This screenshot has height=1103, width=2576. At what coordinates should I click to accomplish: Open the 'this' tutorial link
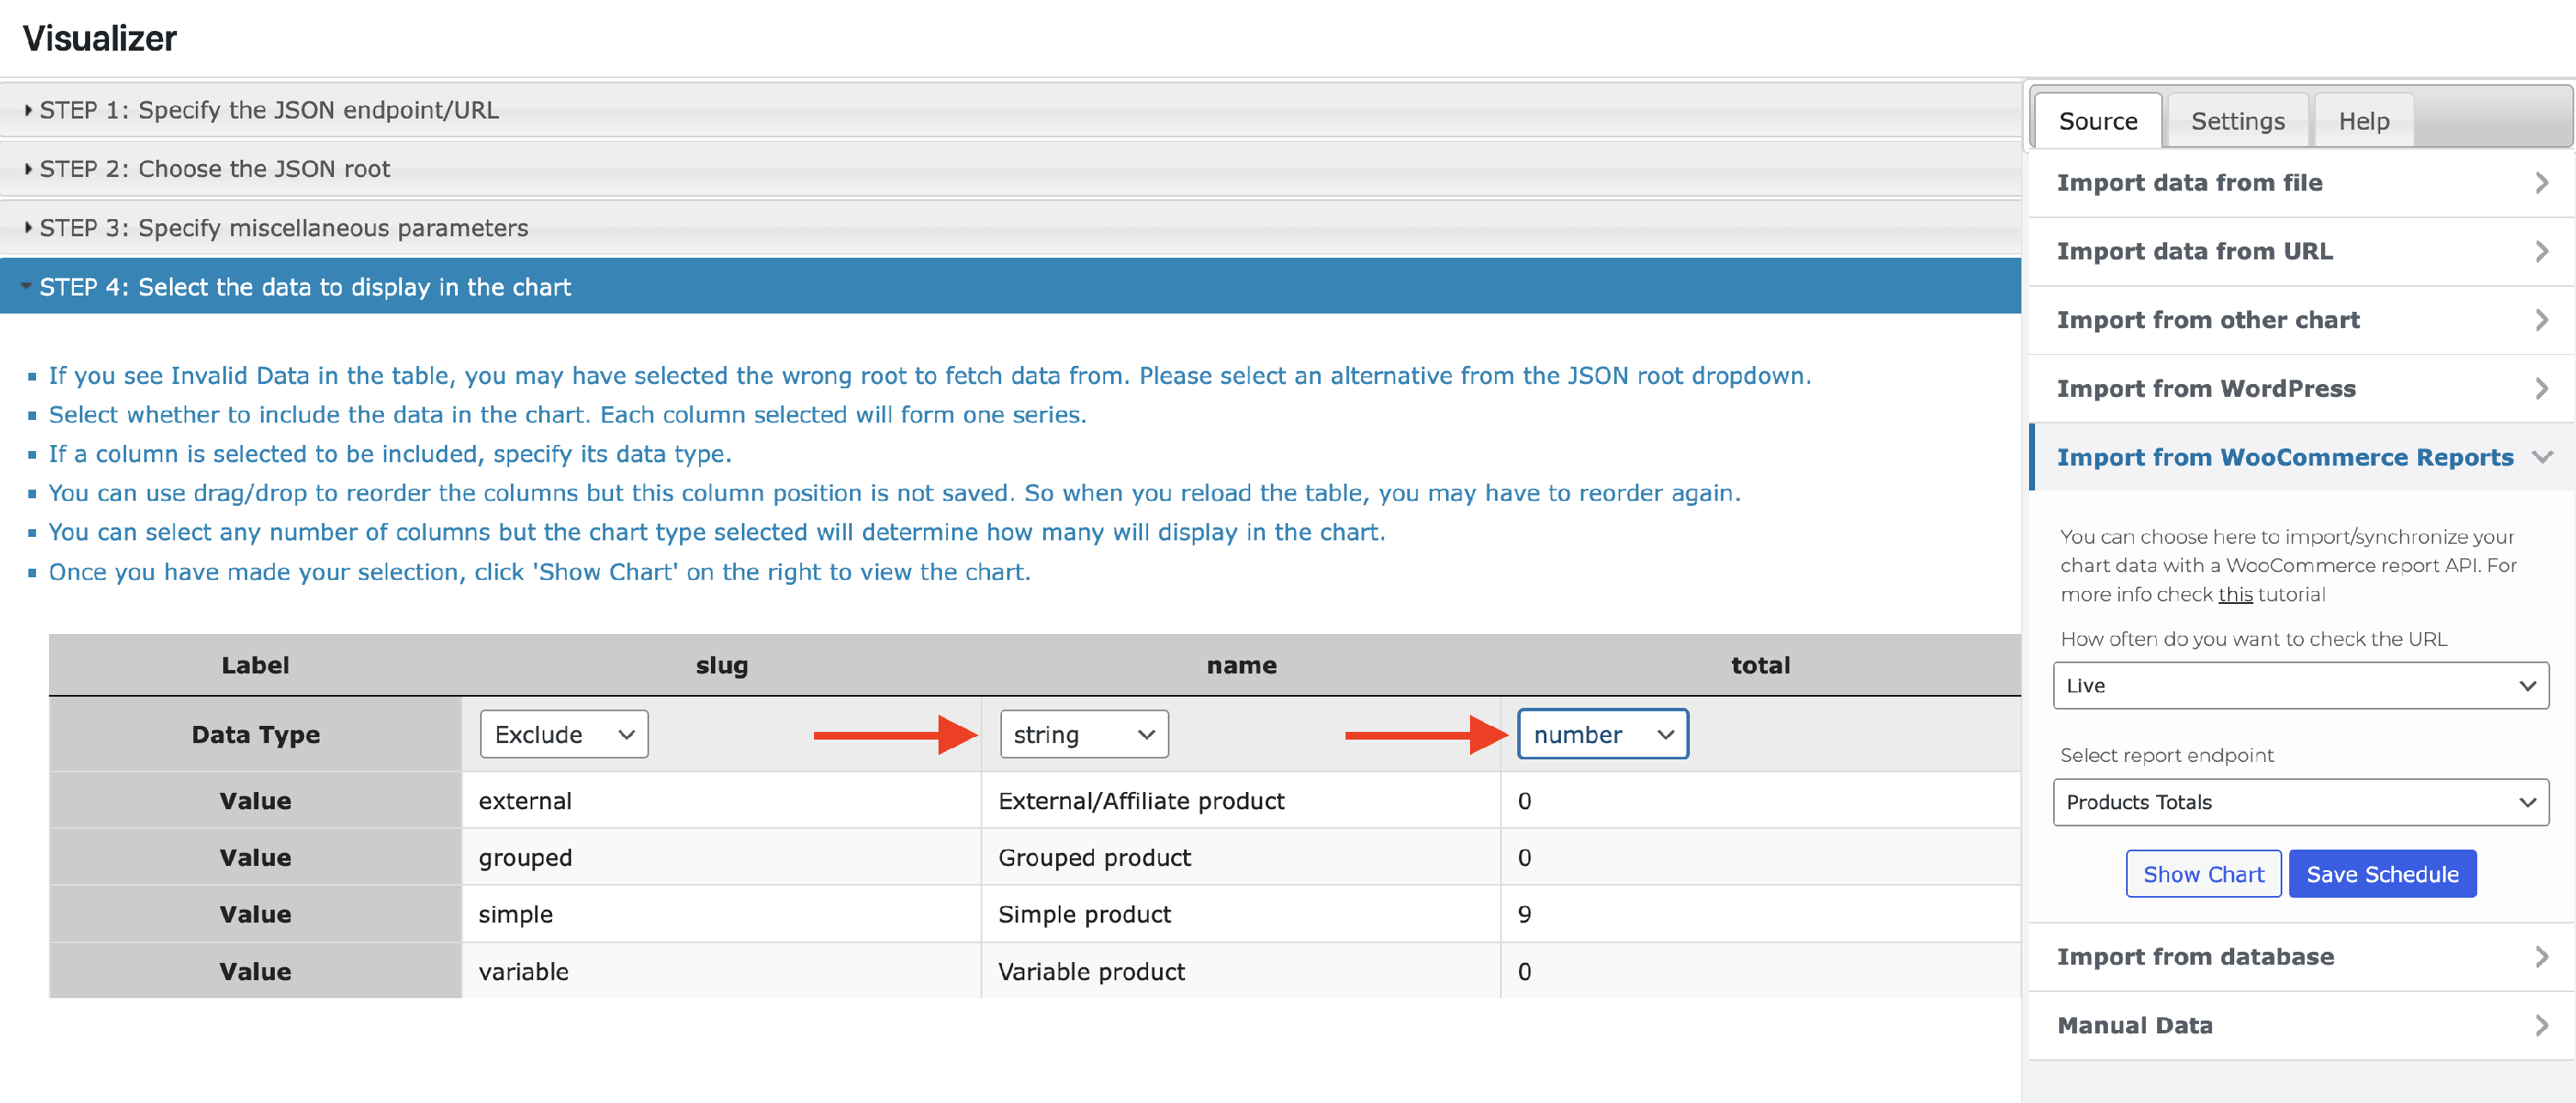coord(2235,594)
